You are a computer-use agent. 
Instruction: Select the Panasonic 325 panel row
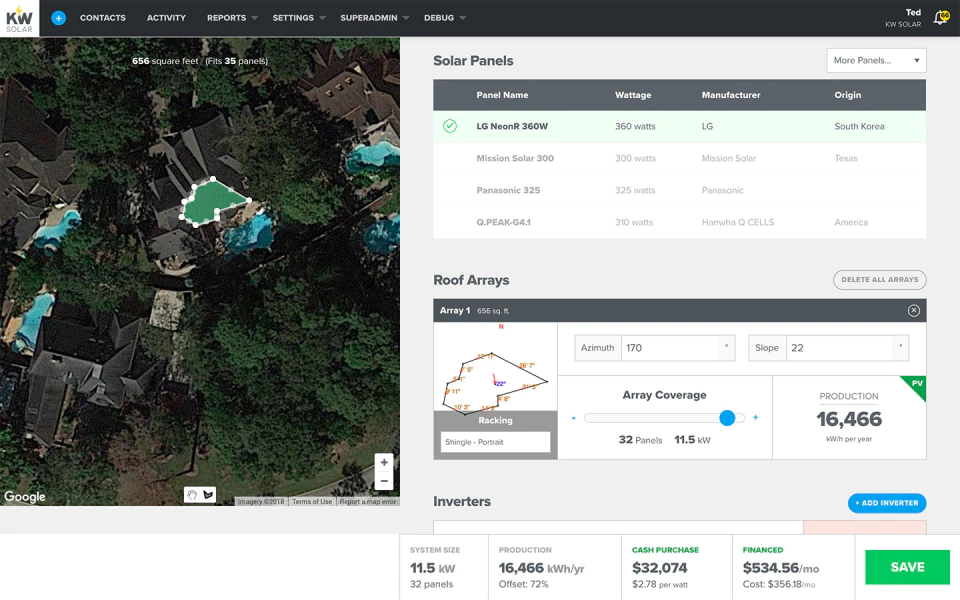tap(680, 190)
